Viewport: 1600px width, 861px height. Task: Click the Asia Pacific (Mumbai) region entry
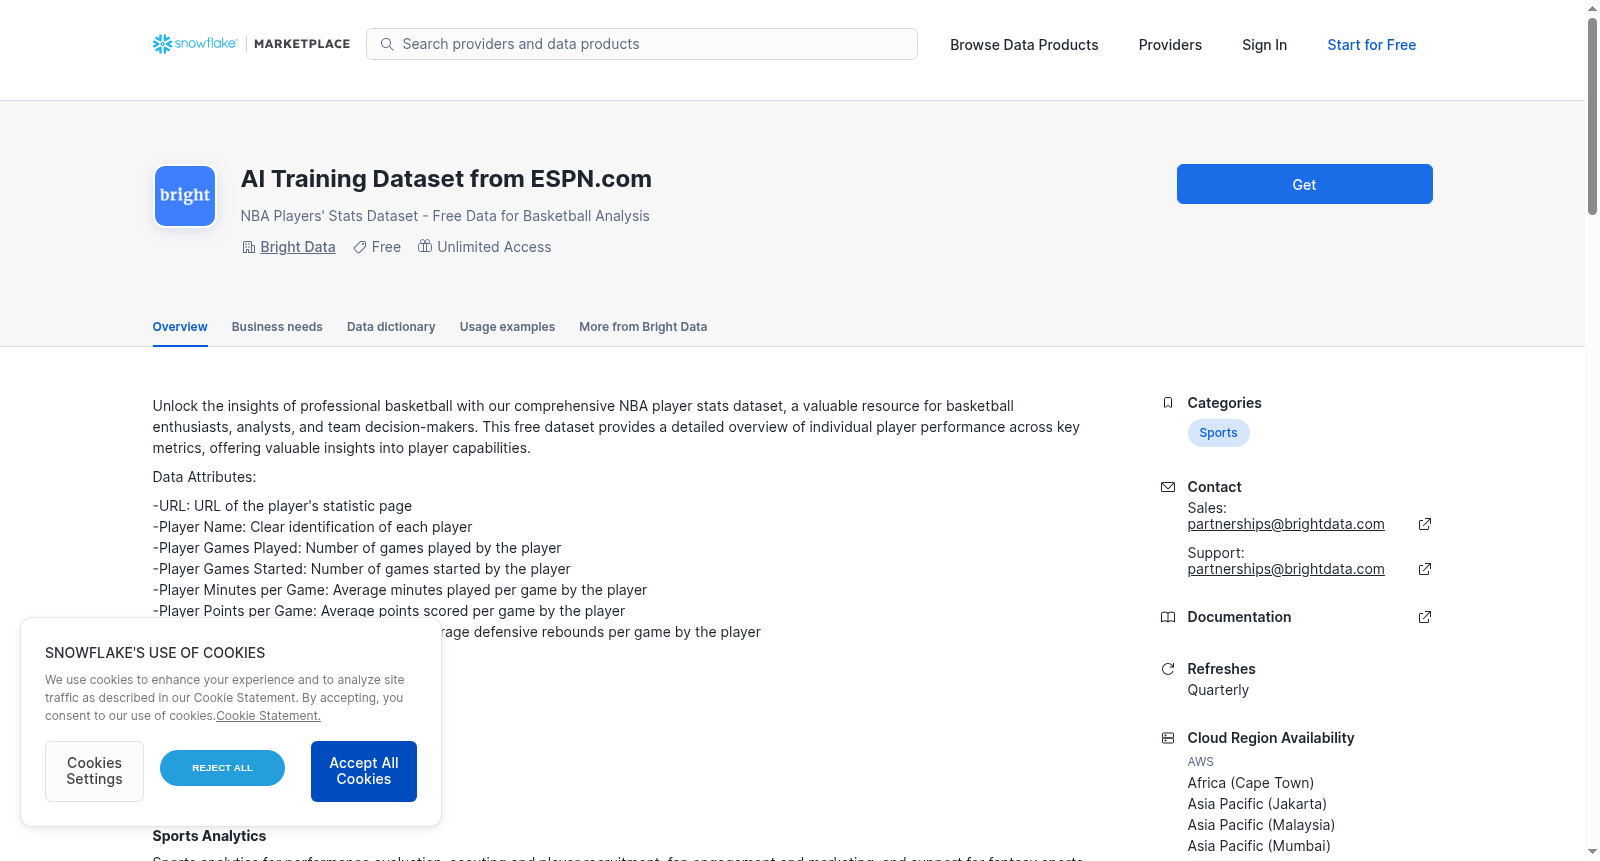pos(1259,846)
